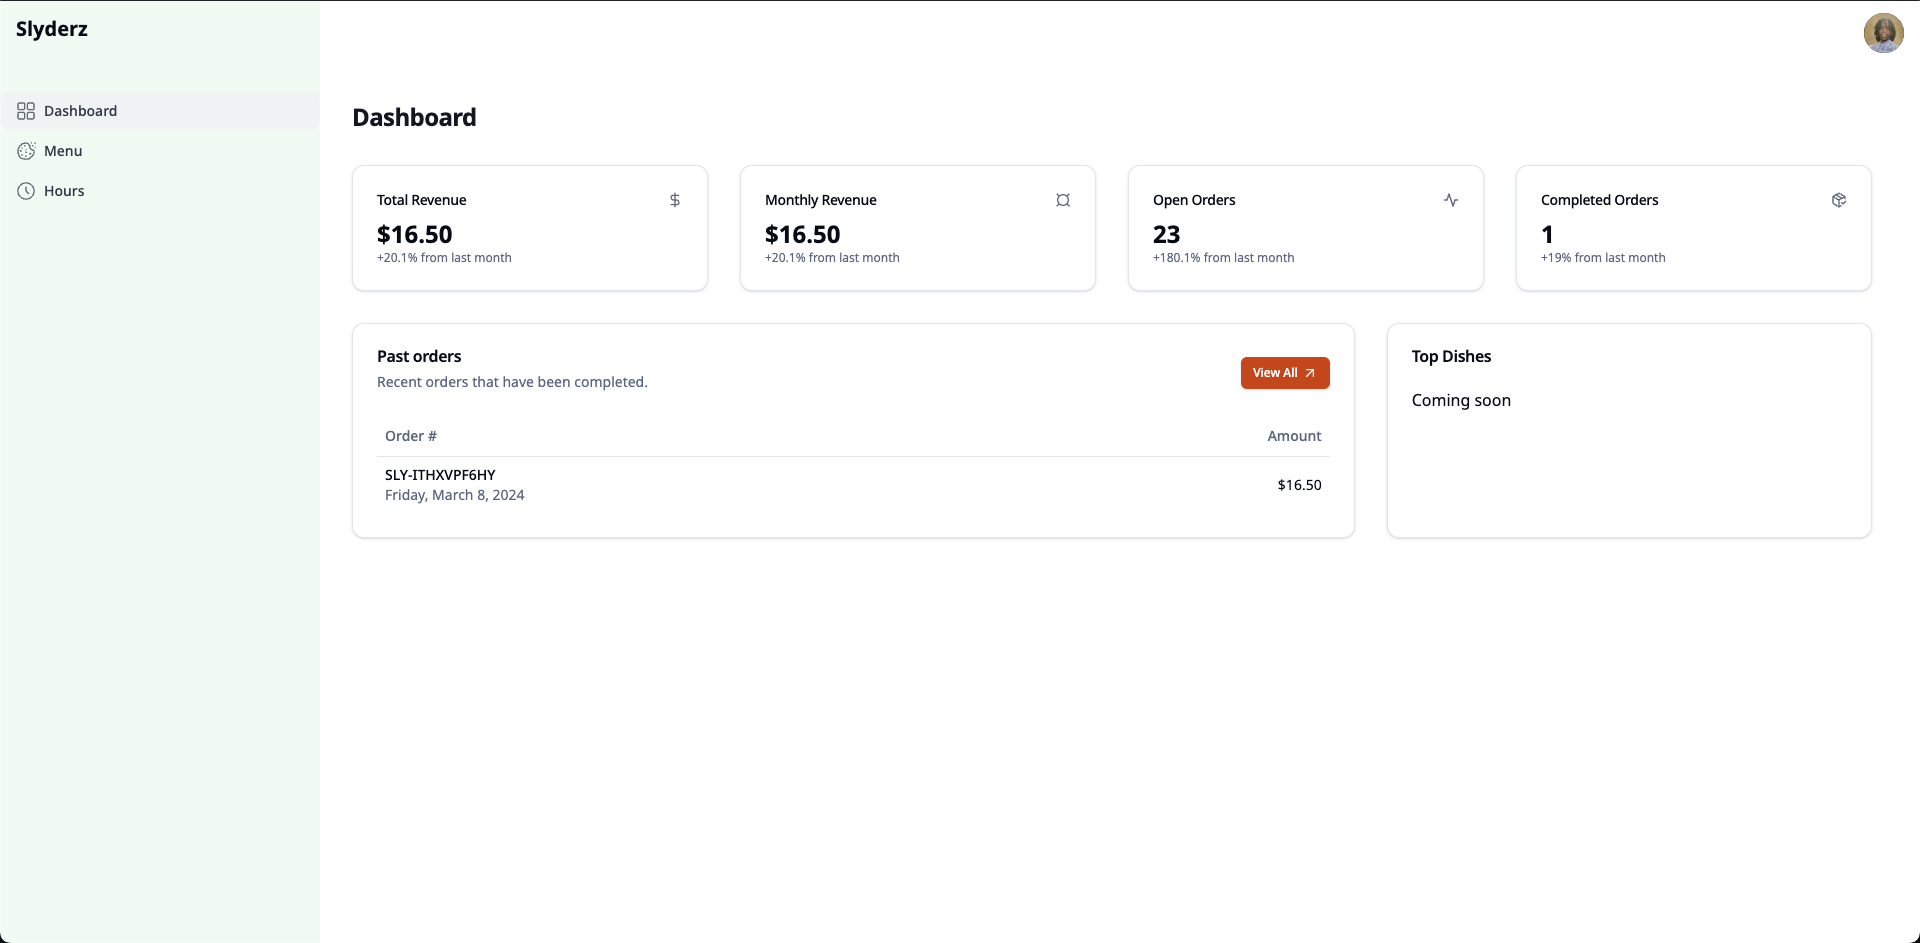Click the View All orders button
Image resolution: width=1920 pixels, height=943 pixels.
[x=1285, y=373]
